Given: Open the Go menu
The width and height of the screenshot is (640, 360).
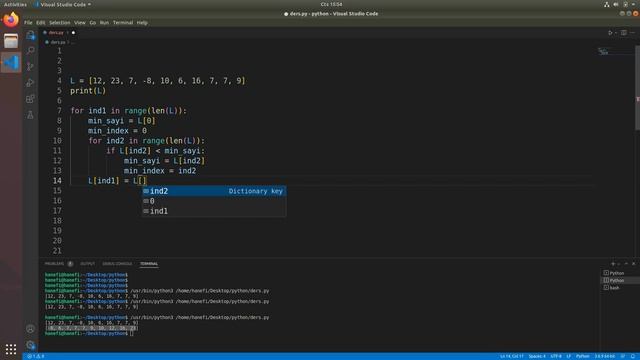Looking at the screenshot, I should pos(93,23).
